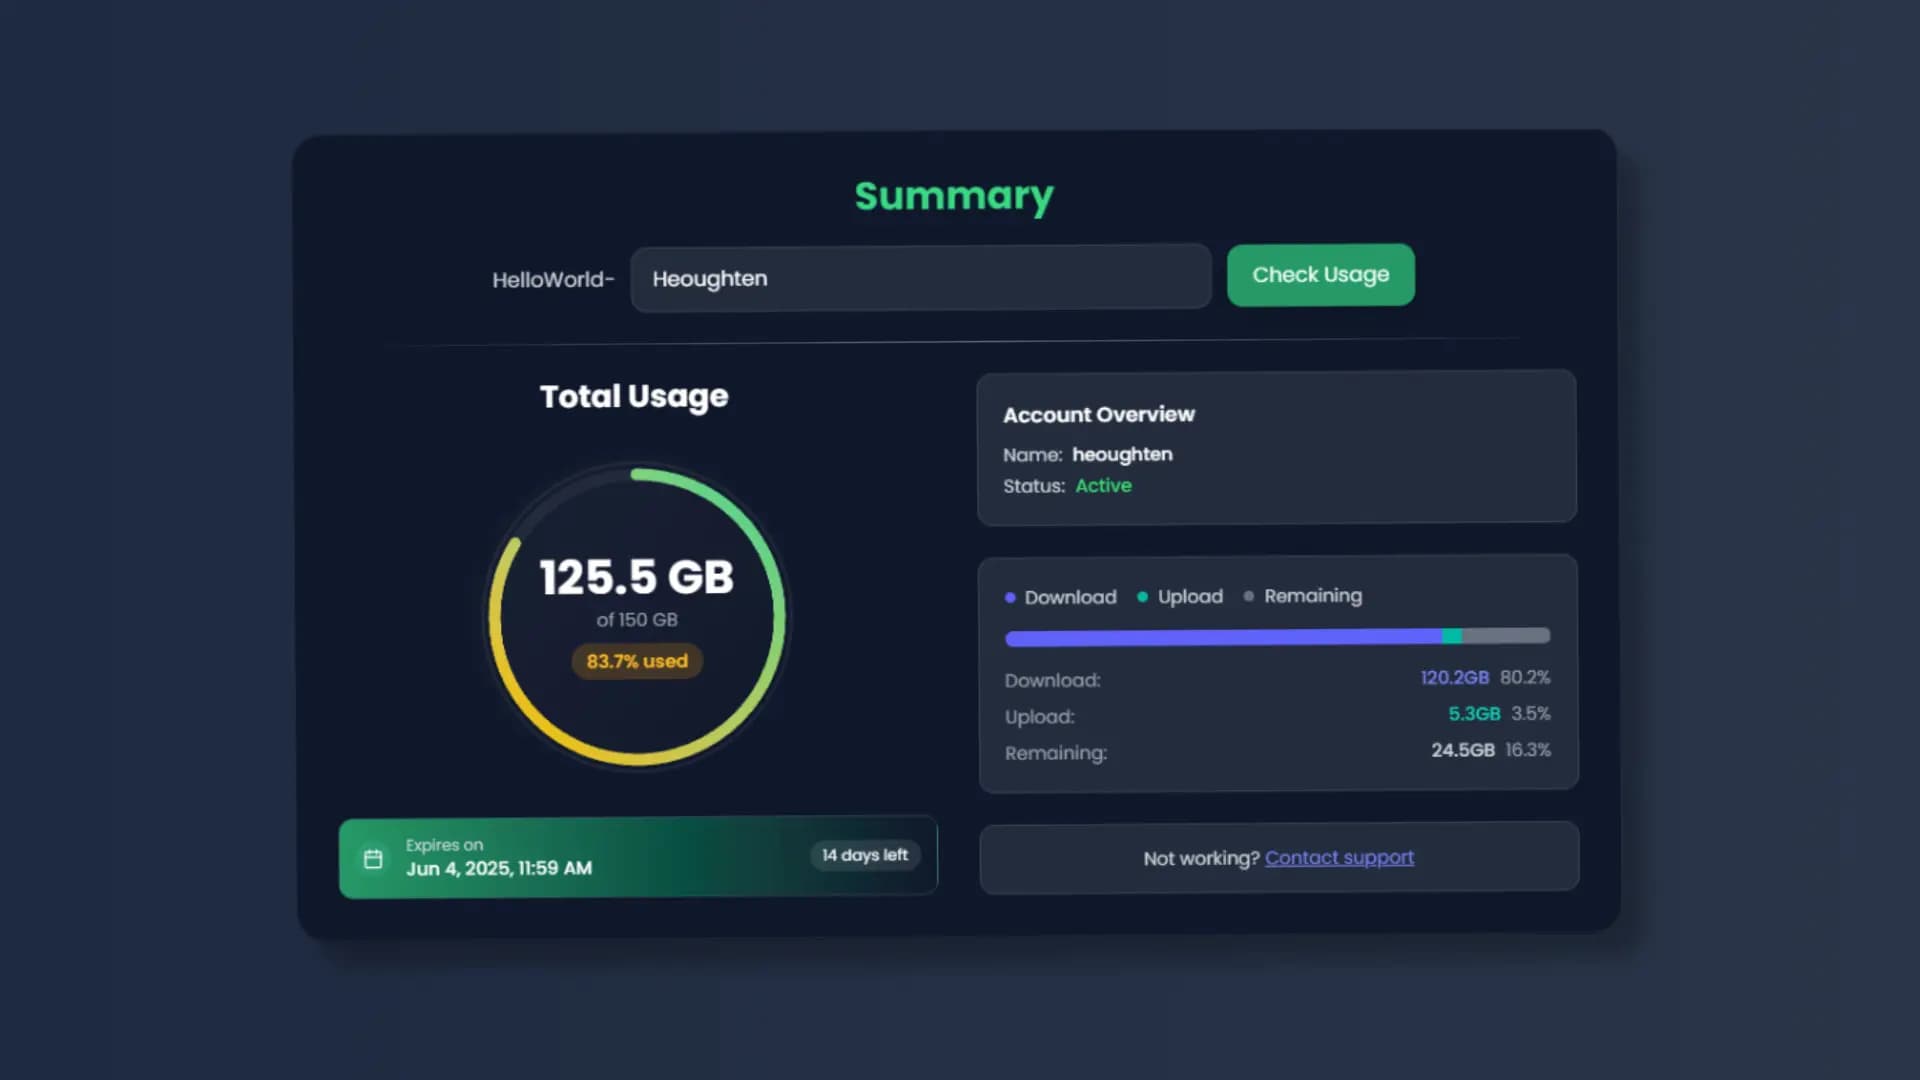This screenshot has height=1080, width=1920.
Task: Click the blue download segment of usage bar
Action: 1220,637
